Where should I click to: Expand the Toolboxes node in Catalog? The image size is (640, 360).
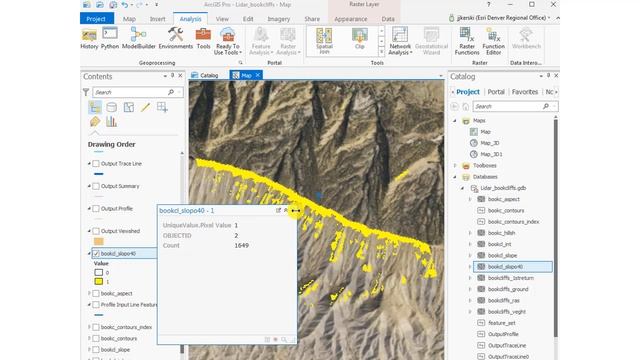point(455,166)
